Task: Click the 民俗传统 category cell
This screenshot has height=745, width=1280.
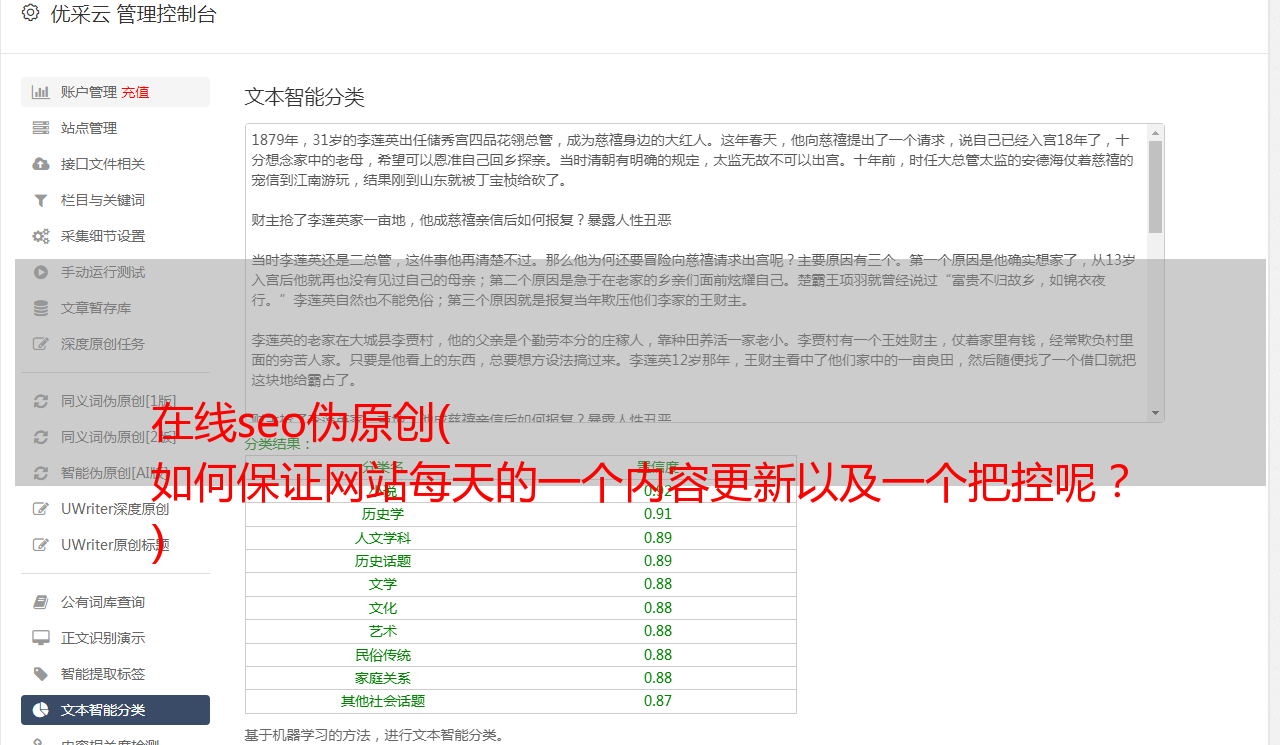Action: [383, 655]
